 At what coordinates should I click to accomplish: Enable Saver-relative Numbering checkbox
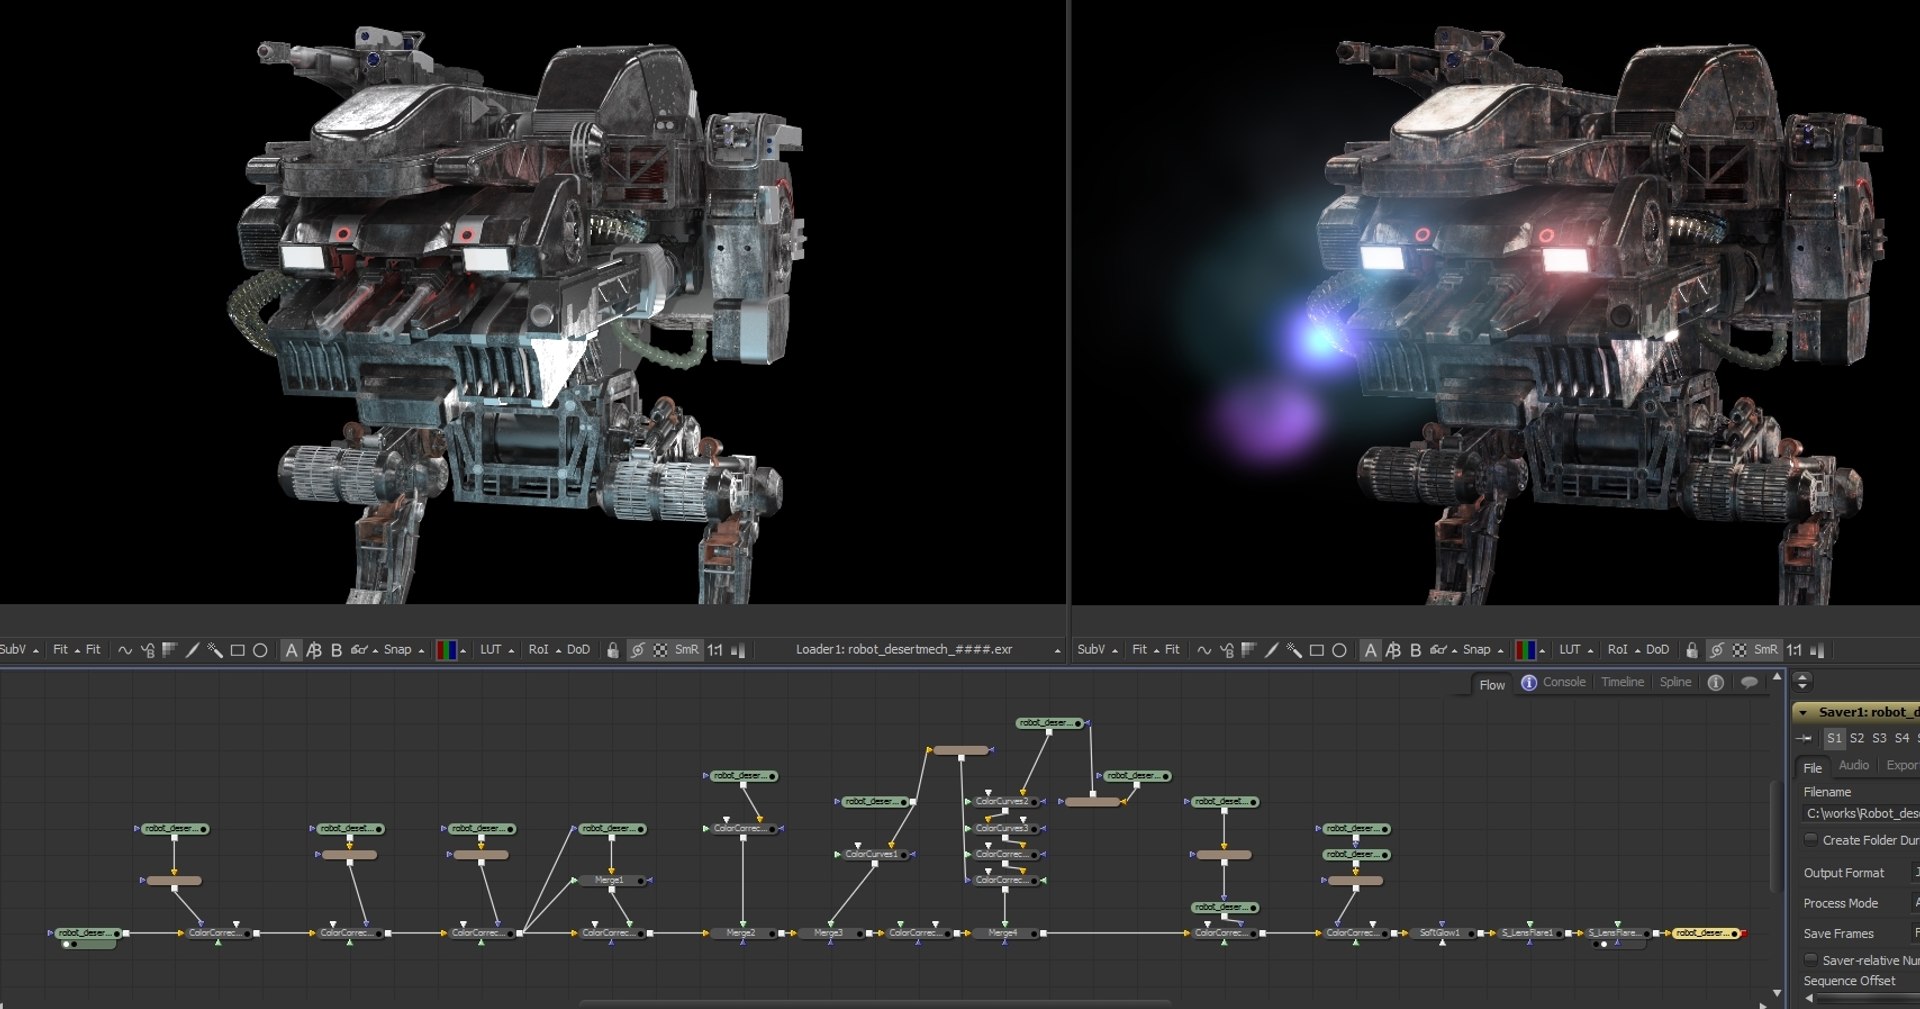[1810, 960]
